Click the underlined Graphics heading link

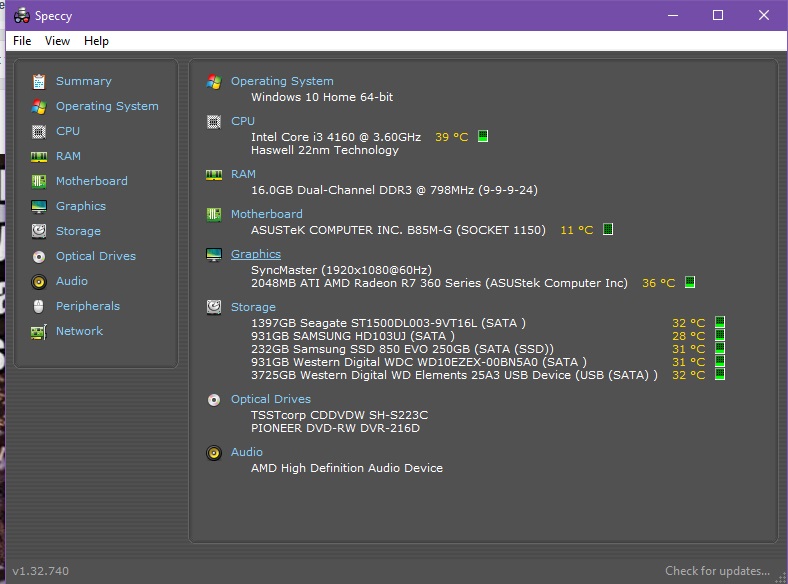[x=256, y=254]
